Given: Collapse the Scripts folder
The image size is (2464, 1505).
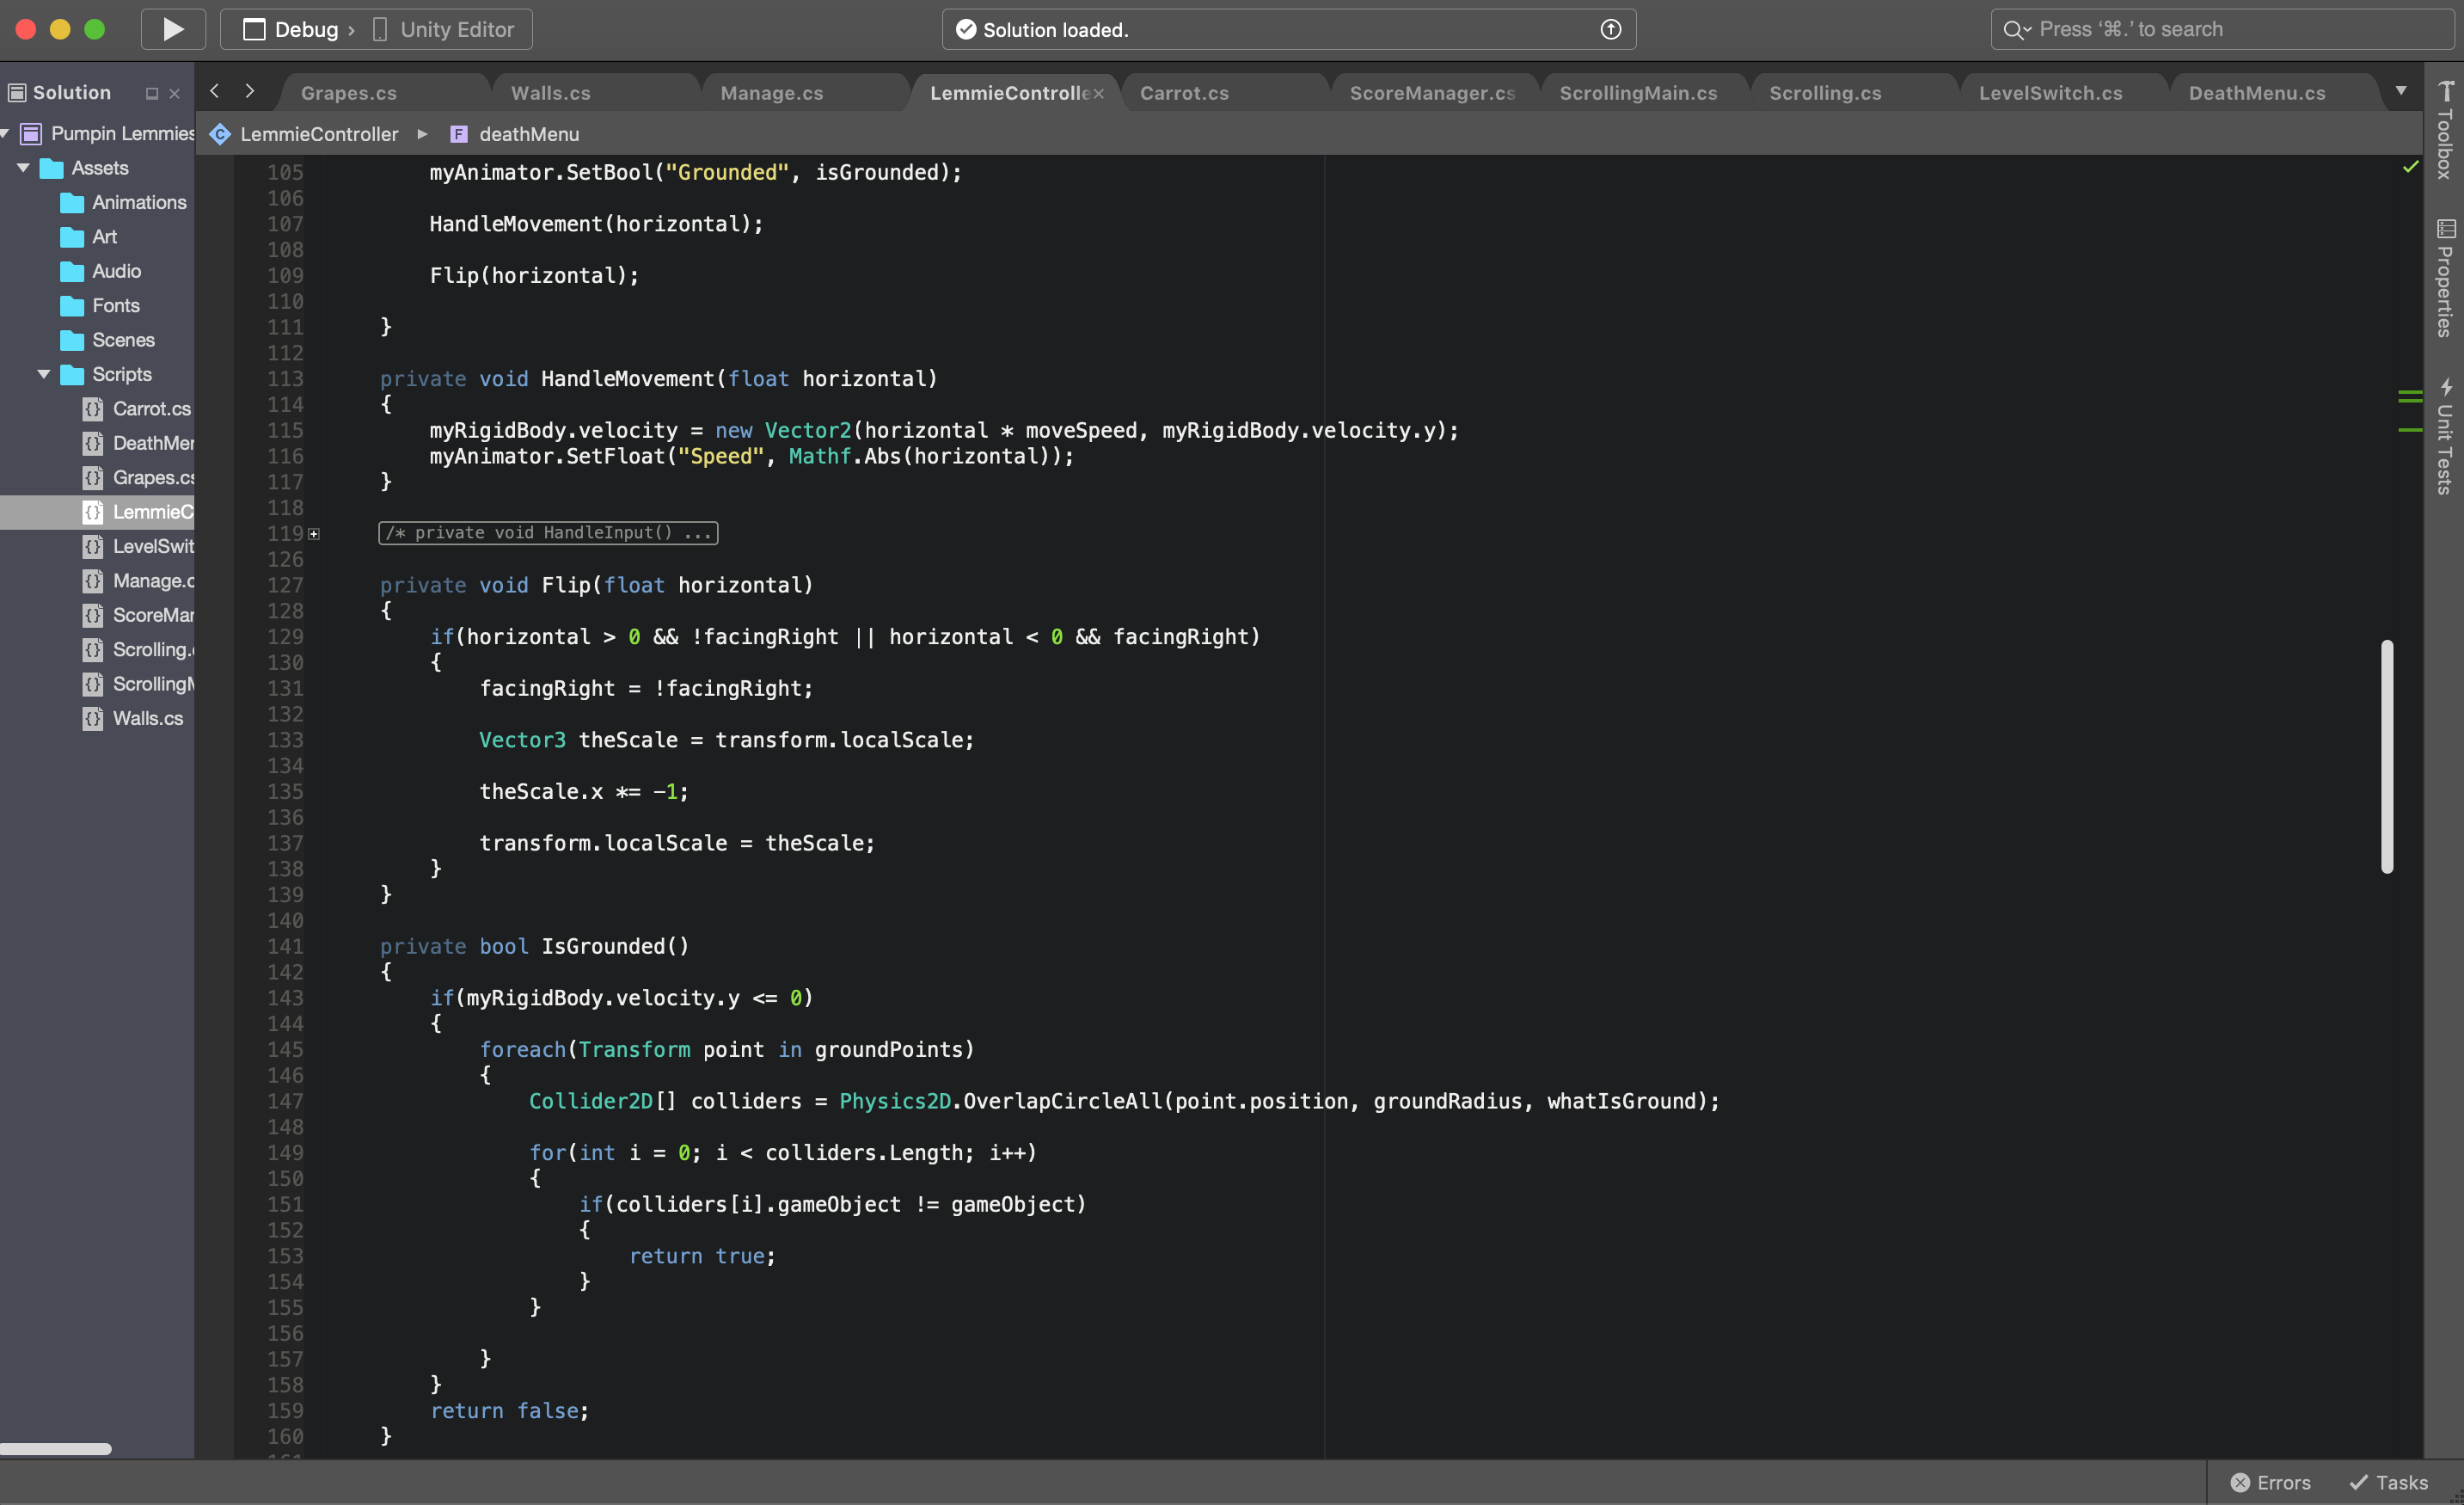Looking at the screenshot, I should (44, 374).
